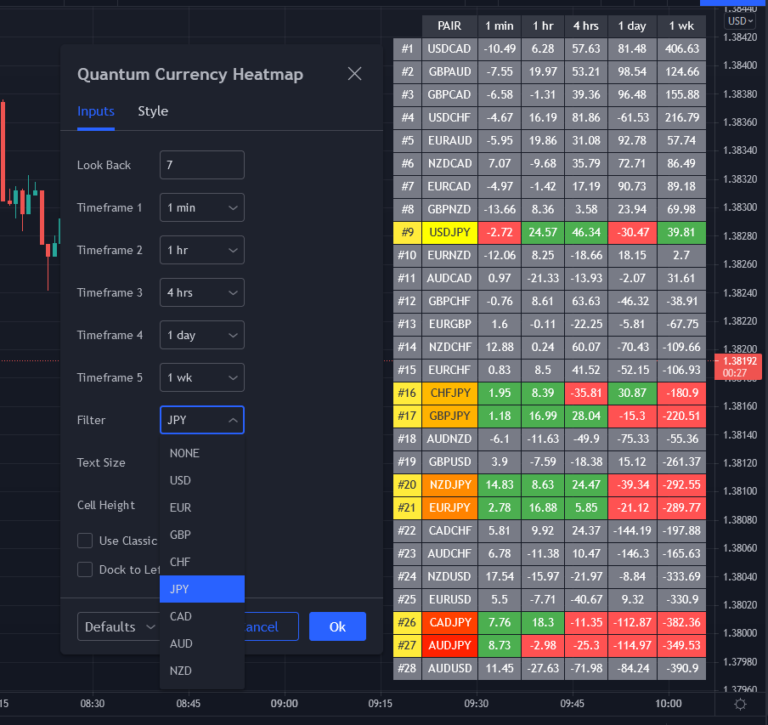Expand the Timeframe 1 dropdown

(201, 207)
